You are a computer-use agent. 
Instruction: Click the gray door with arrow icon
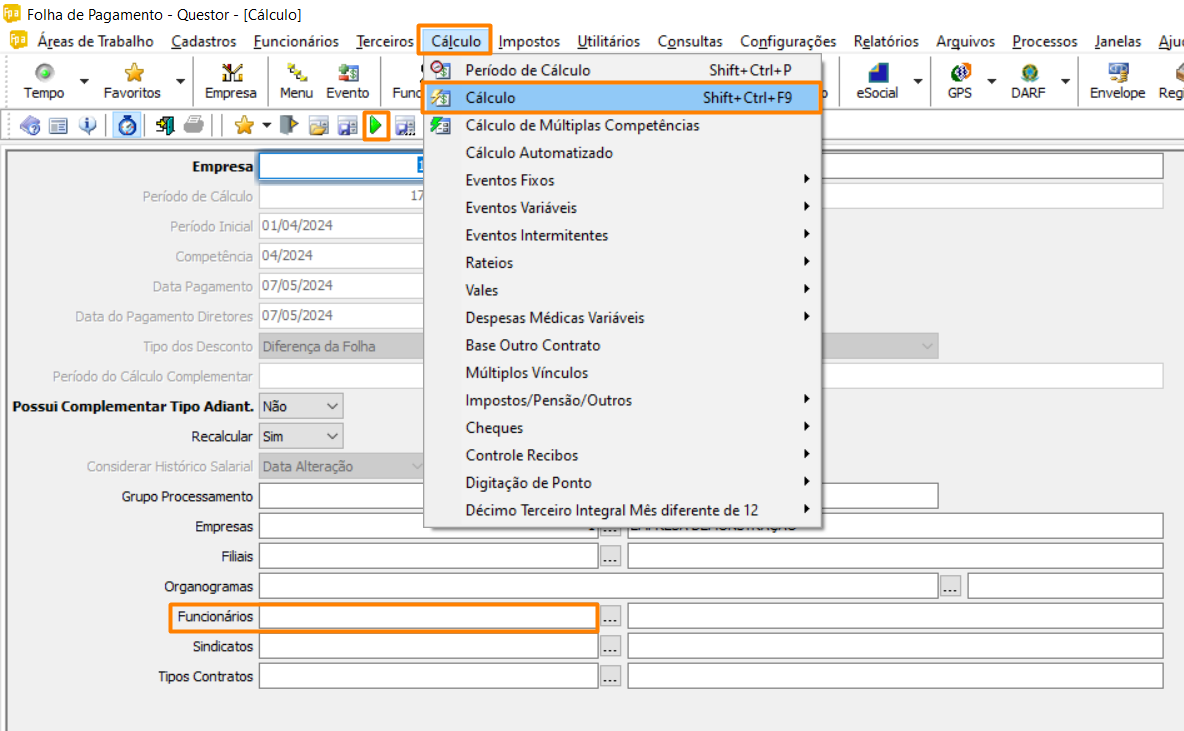(289, 125)
